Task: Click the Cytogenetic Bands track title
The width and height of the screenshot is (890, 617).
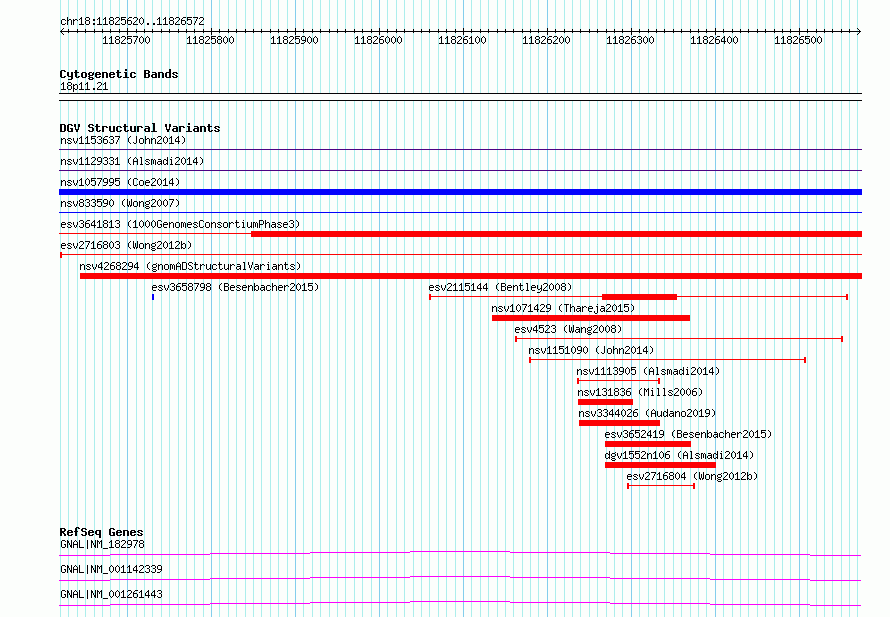Action: click(119, 74)
